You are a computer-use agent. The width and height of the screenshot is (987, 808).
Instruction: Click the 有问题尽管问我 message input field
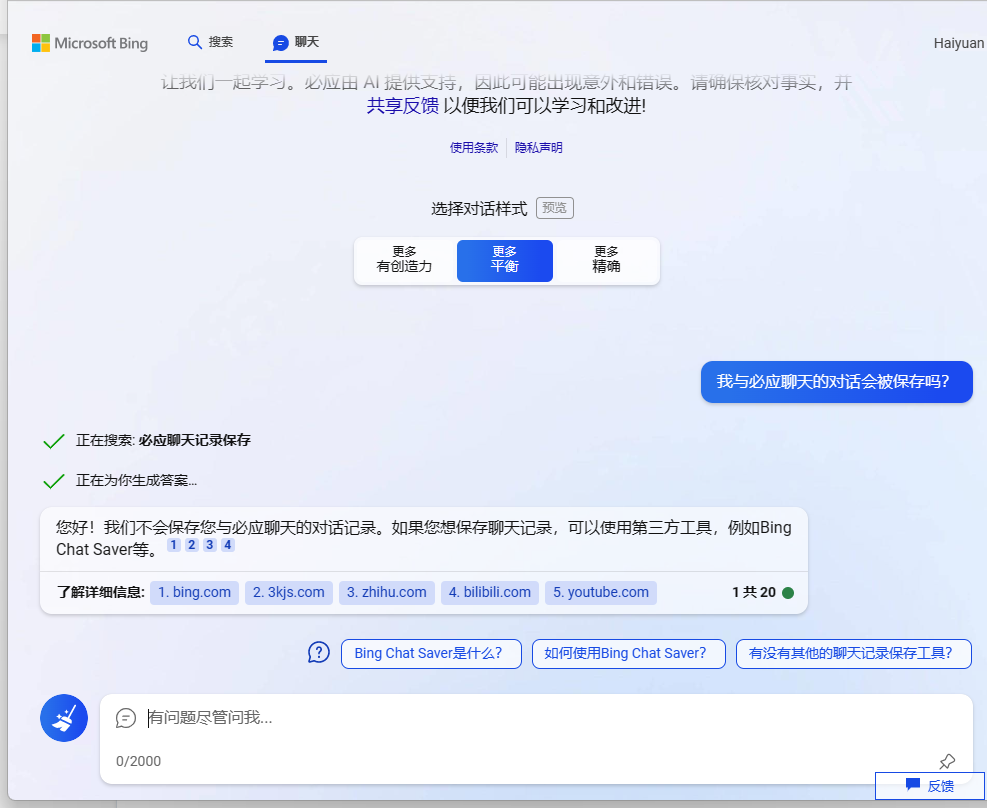point(530,718)
